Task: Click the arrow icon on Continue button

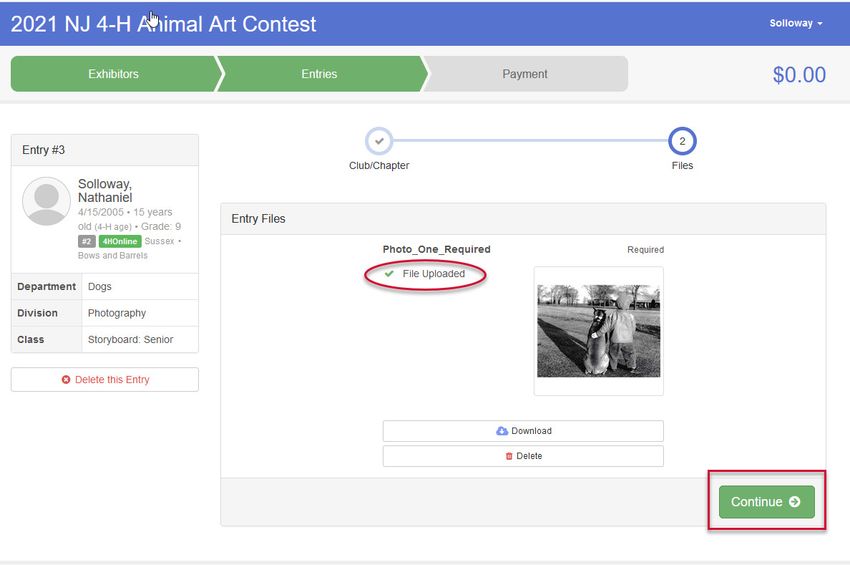Action: 795,502
